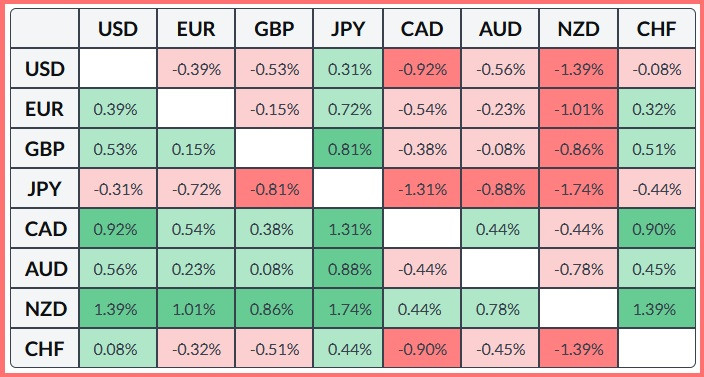The height and width of the screenshot is (377, 704).
Task: Select the AUD row header
Action: tap(45, 269)
